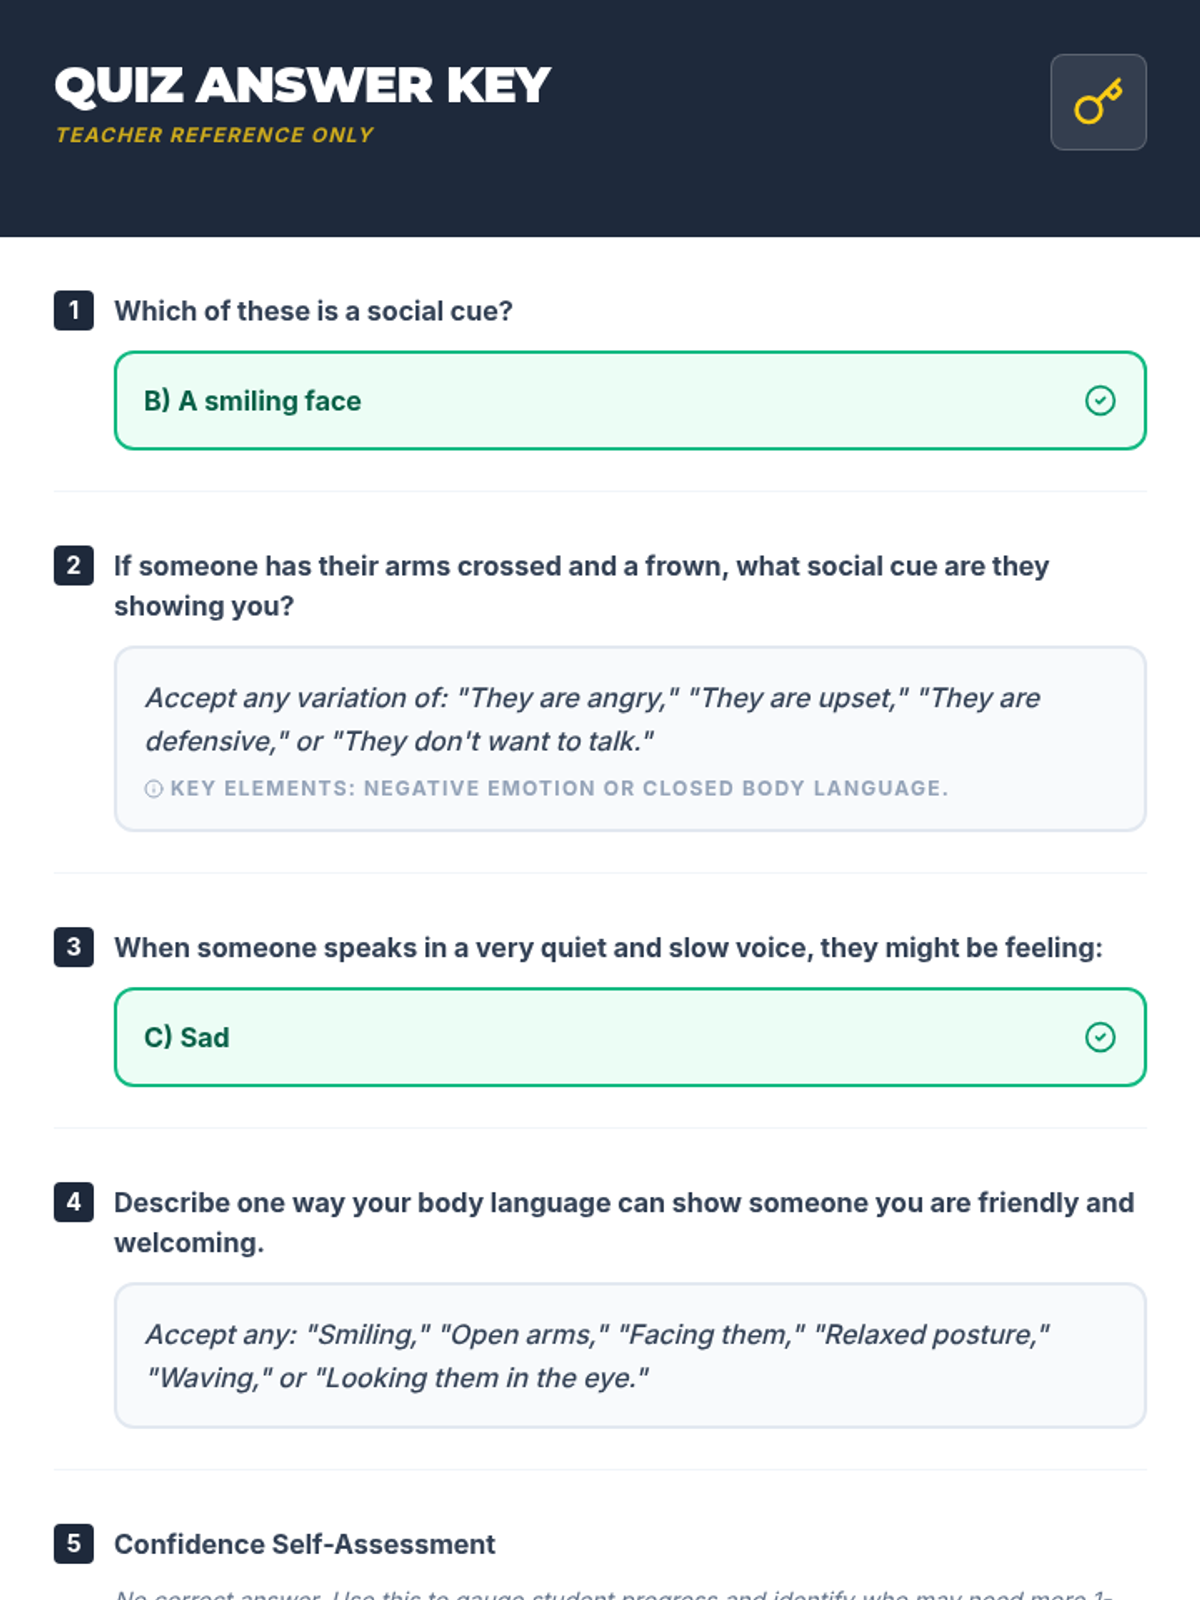The image size is (1200, 1600).
Task: Click the arms crossed and a frown question
Action: (x=581, y=586)
